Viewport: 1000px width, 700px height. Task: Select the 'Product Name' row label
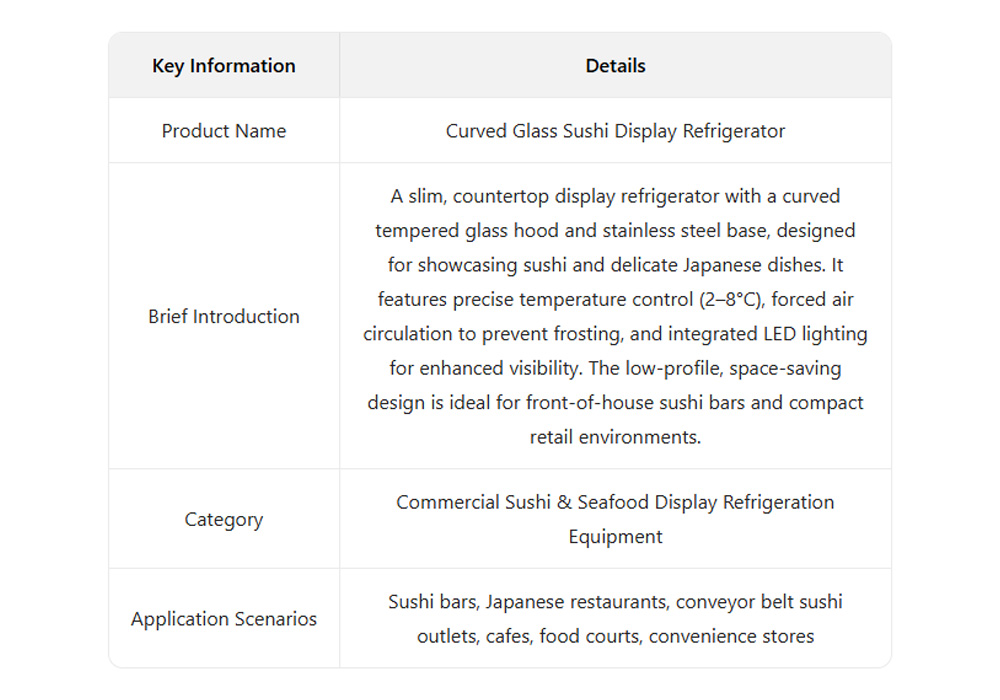pos(223,131)
